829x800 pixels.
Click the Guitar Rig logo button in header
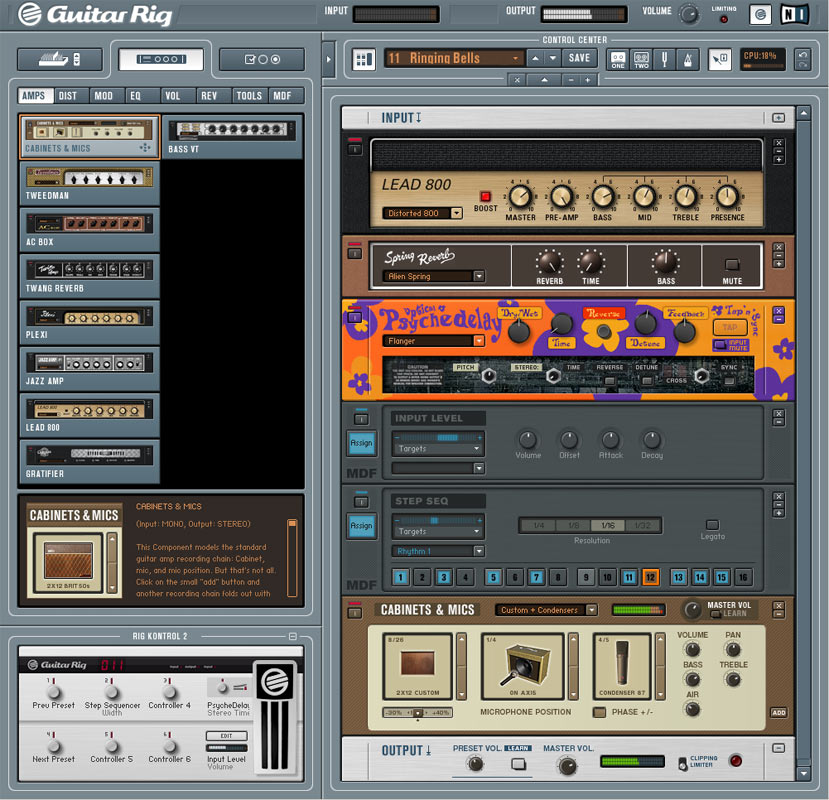(760, 15)
